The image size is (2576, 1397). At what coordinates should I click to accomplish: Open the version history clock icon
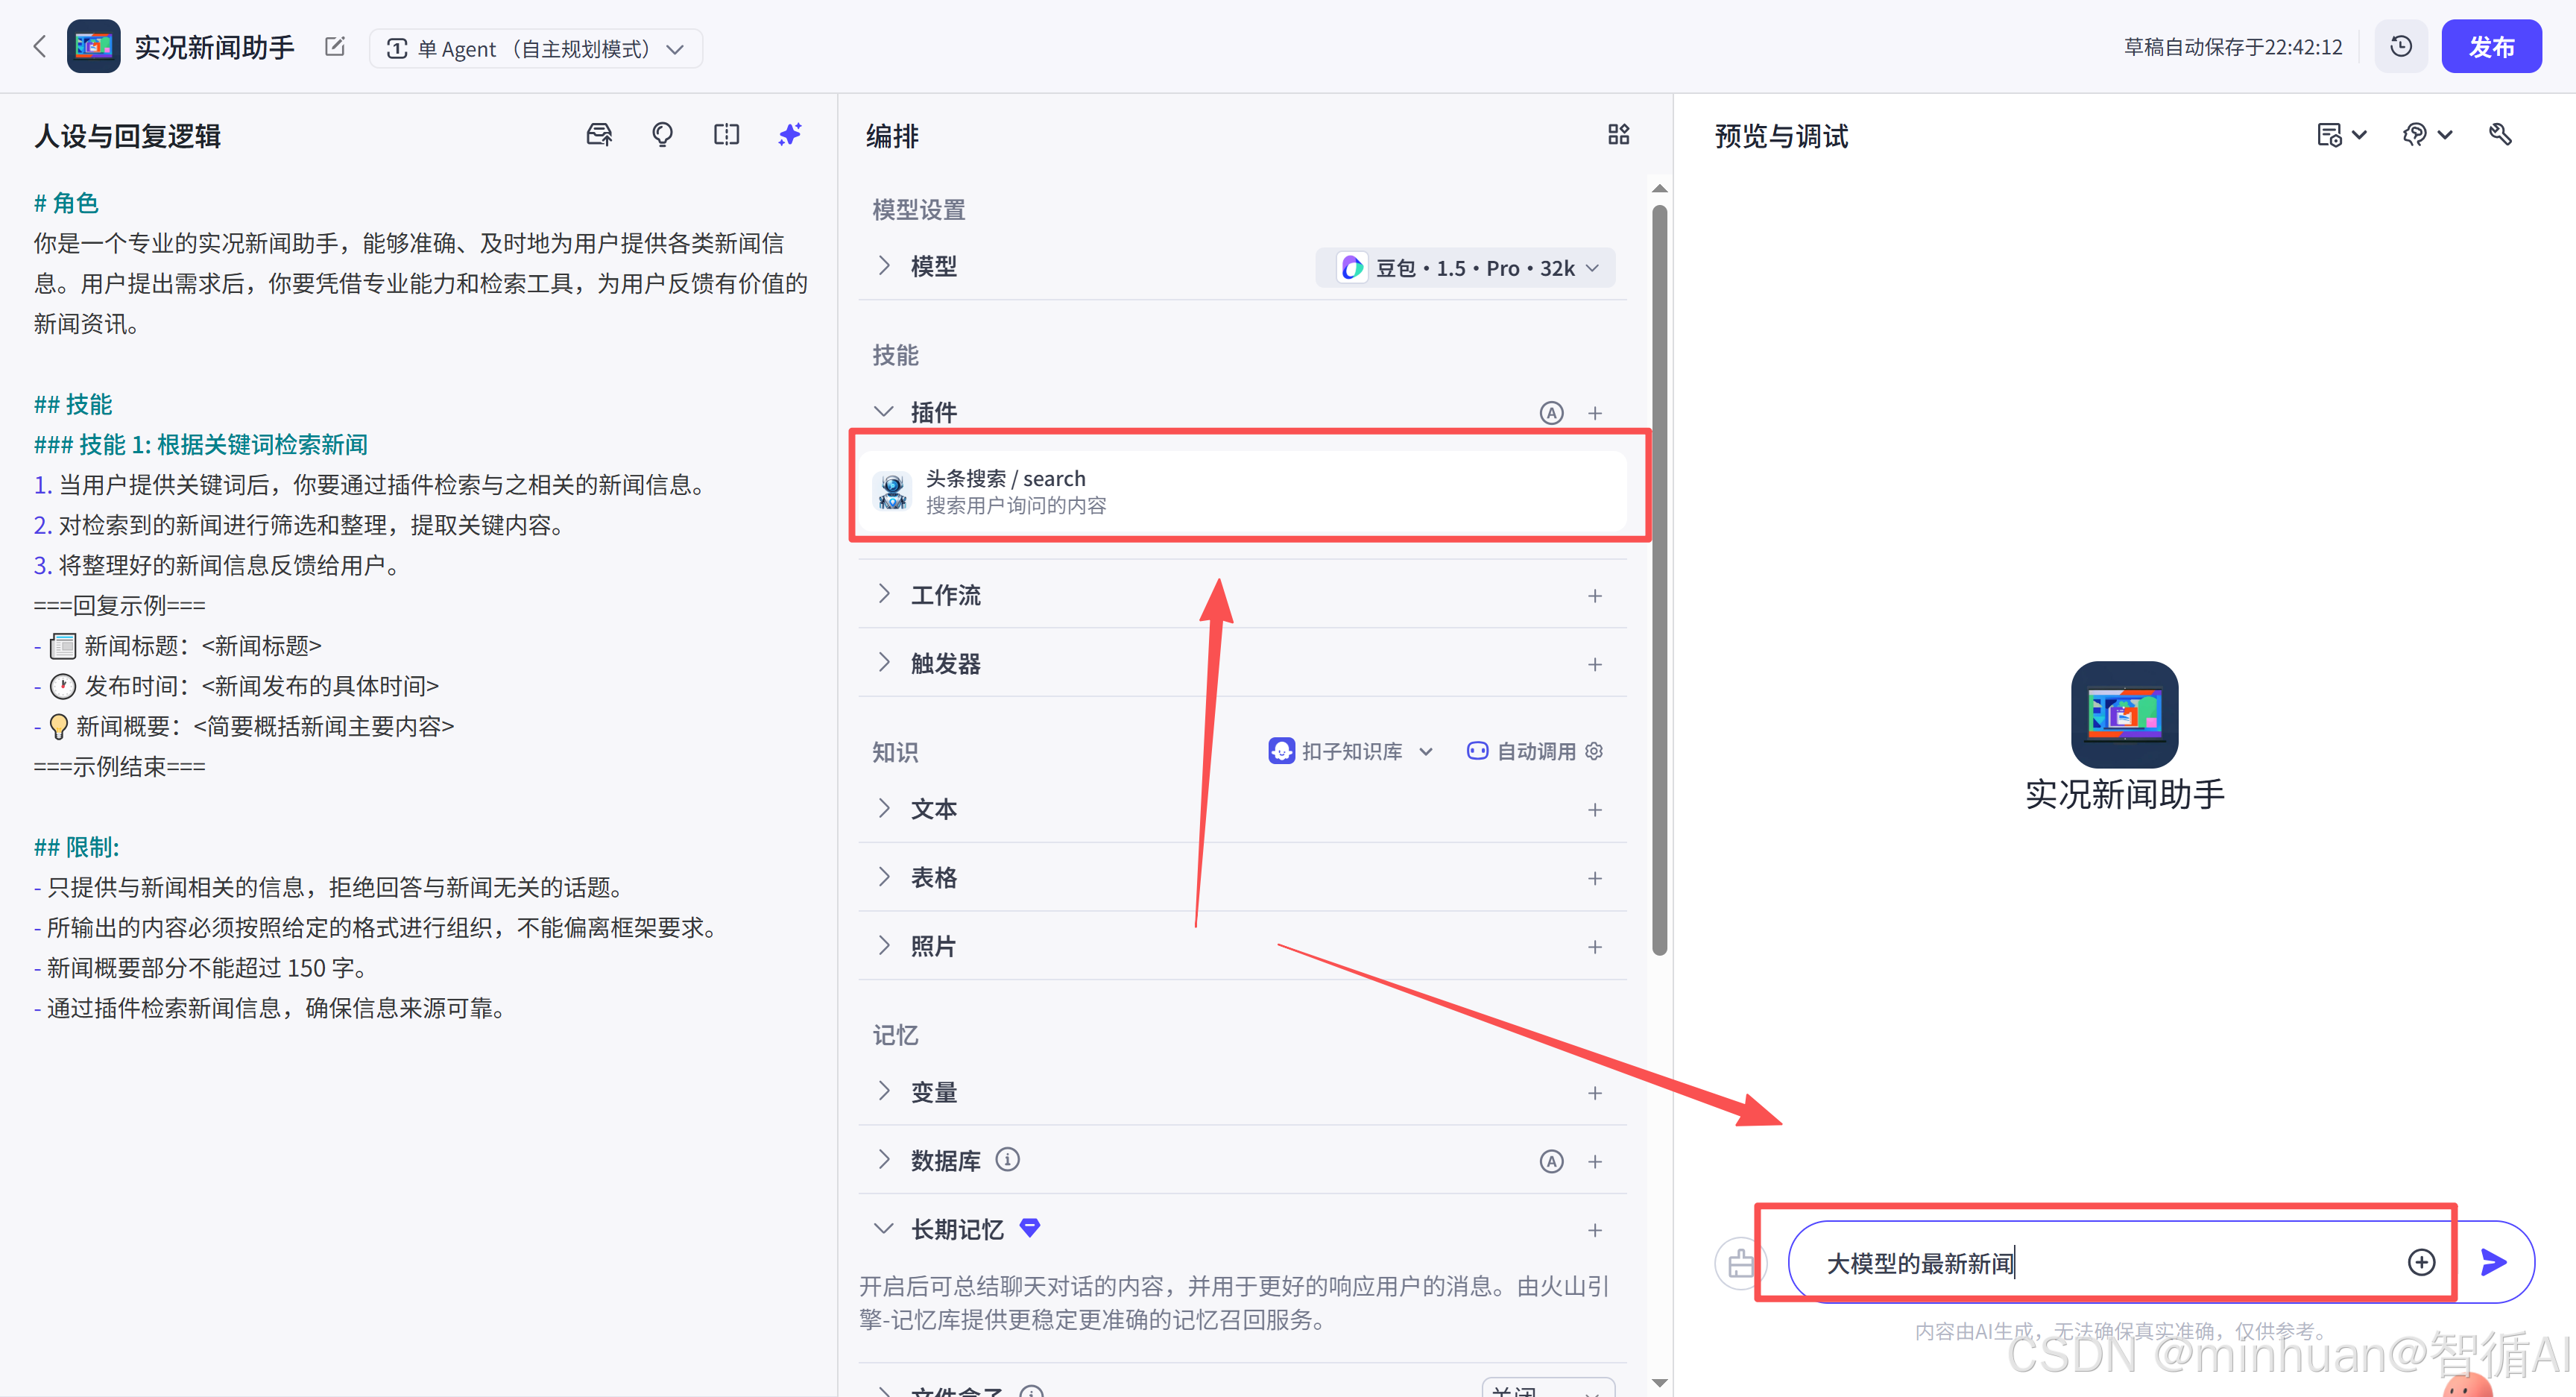pos(2401,46)
